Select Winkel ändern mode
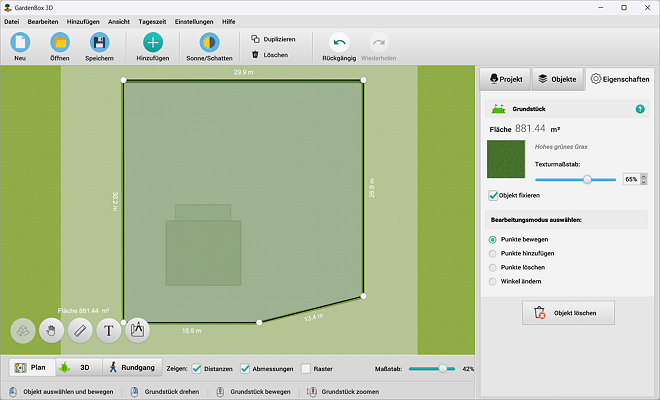This screenshot has width=660, height=400. tap(492, 281)
